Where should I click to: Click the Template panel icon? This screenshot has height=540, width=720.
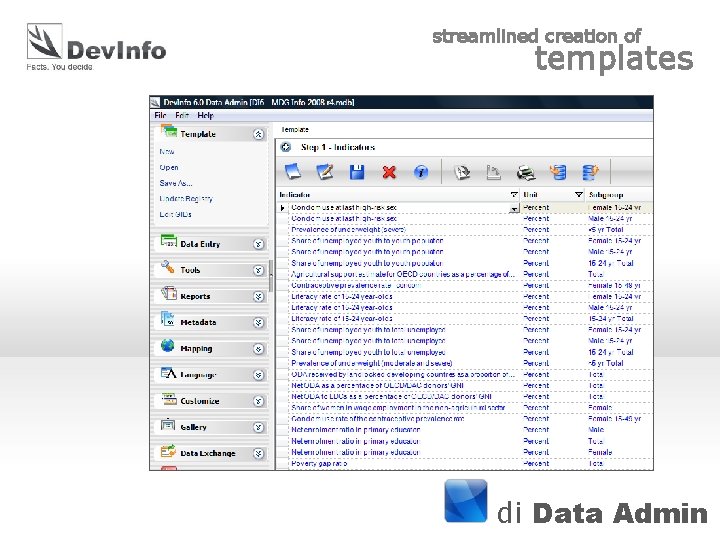tap(169, 132)
